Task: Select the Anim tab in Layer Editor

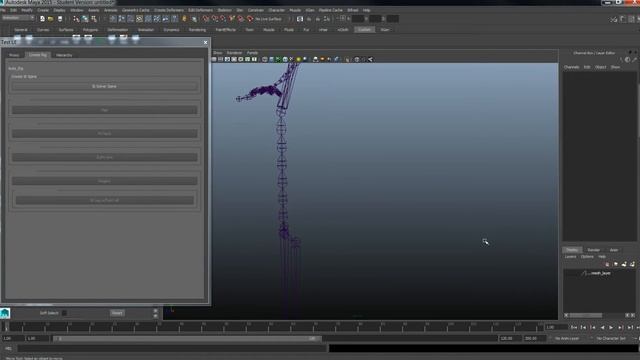Action: [614, 250]
